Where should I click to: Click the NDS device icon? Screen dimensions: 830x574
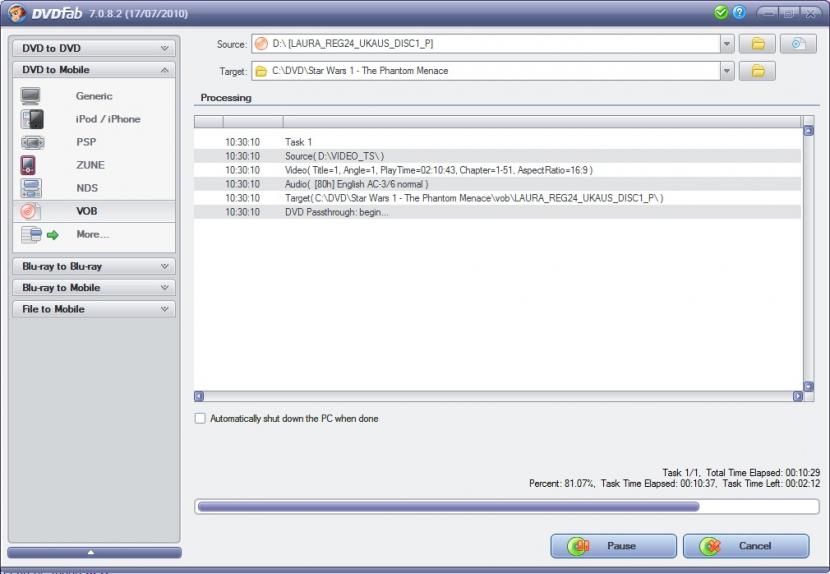coord(31,188)
